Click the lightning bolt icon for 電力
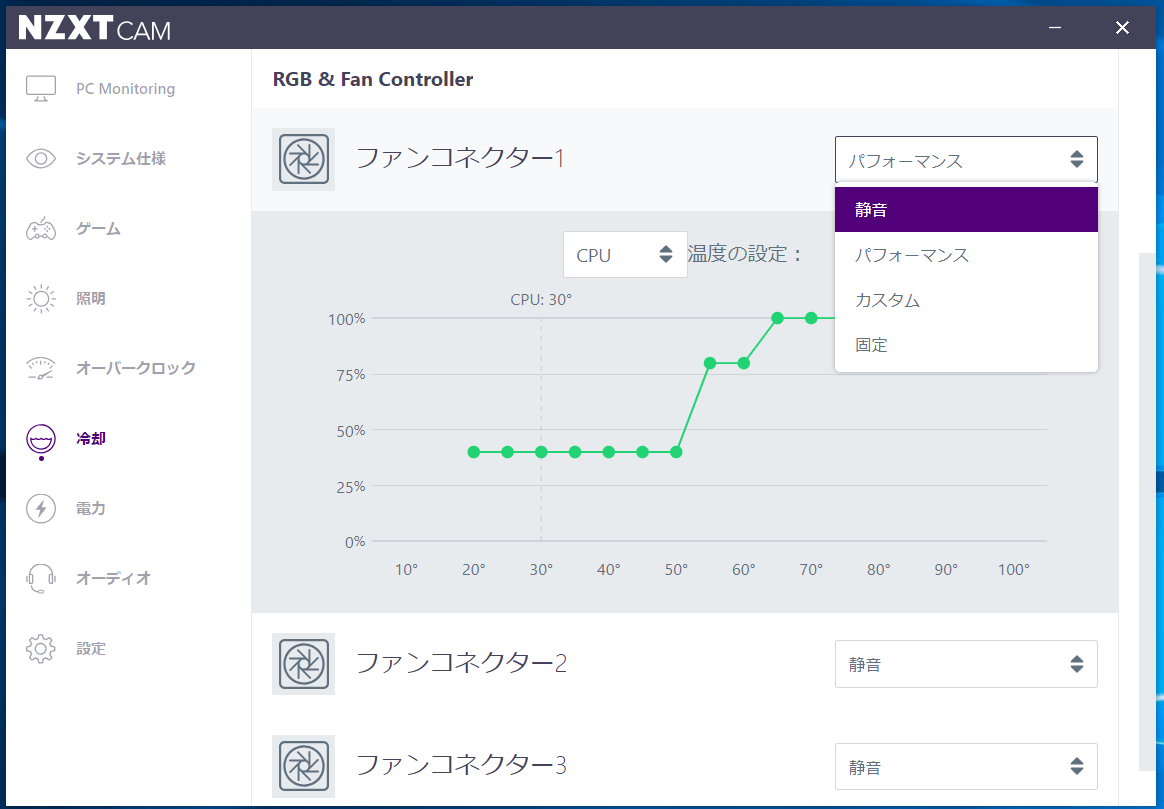Image resolution: width=1164 pixels, height=809 pixels. tap(41, 508)
